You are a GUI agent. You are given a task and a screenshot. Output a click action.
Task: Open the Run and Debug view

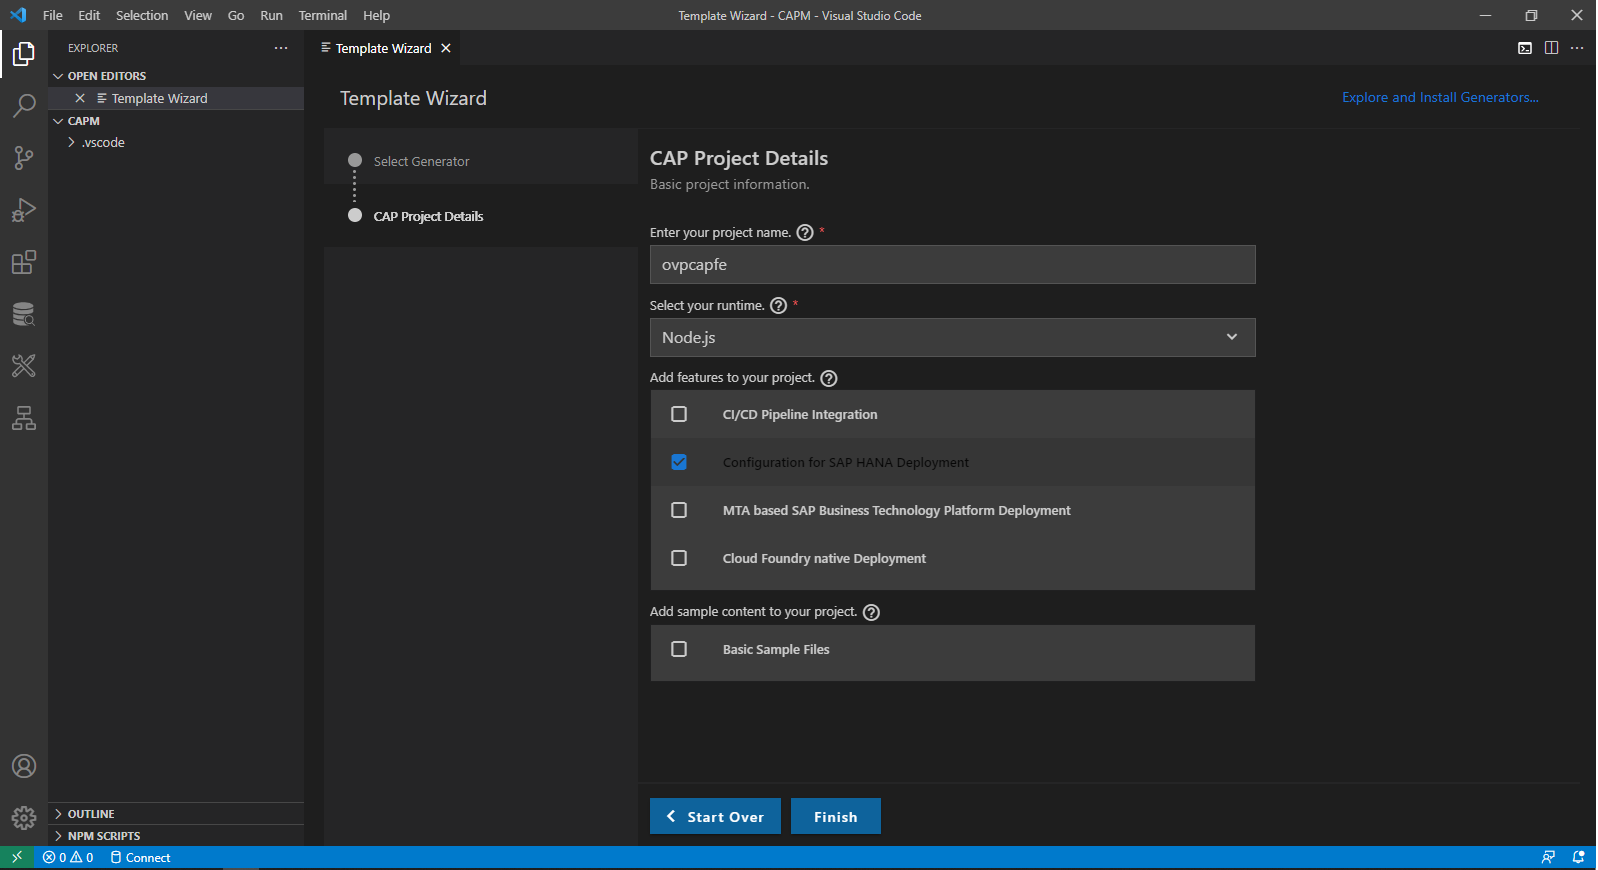click(x=24, y=210)
